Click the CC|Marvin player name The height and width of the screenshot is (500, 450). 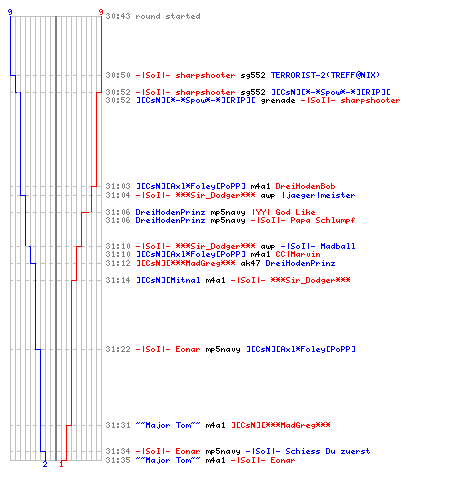pos(298,254)
